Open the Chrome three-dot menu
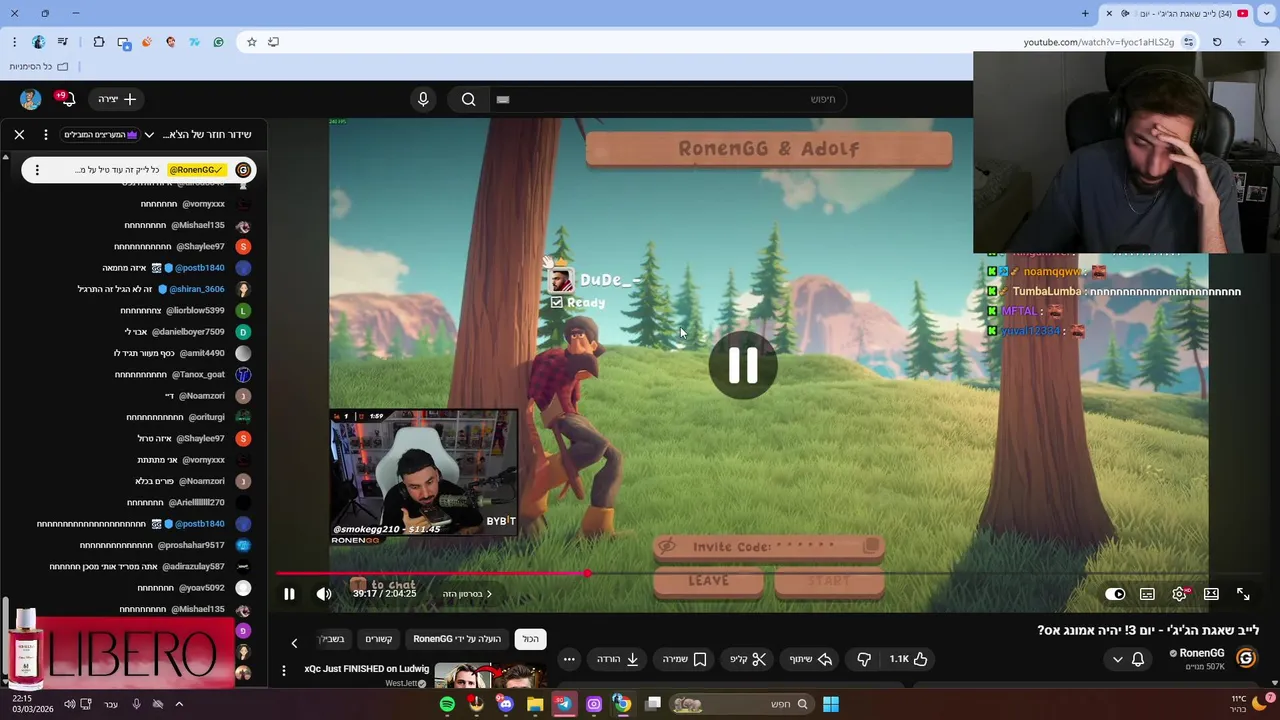 tap(14, 42)
